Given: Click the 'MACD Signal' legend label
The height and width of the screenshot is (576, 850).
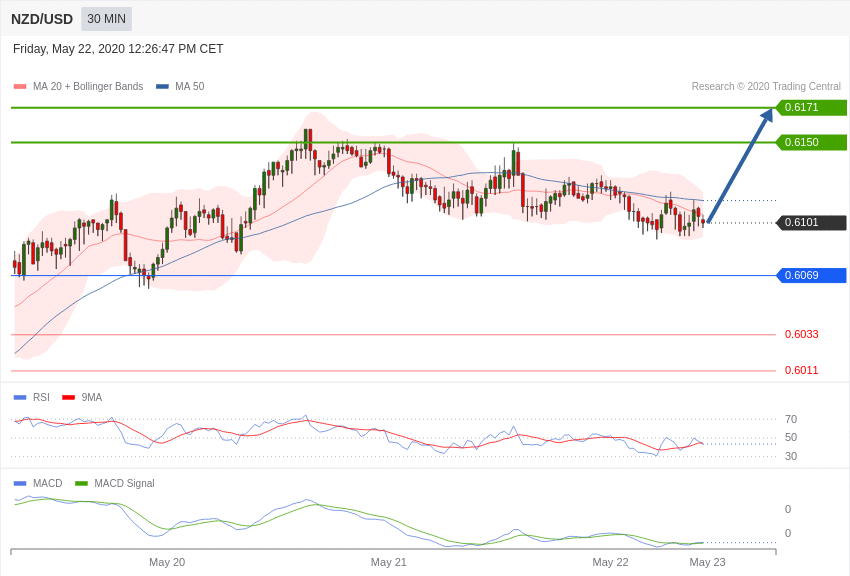Looking at the screenshot, I should pyautogui.click(x=124, y=483).
